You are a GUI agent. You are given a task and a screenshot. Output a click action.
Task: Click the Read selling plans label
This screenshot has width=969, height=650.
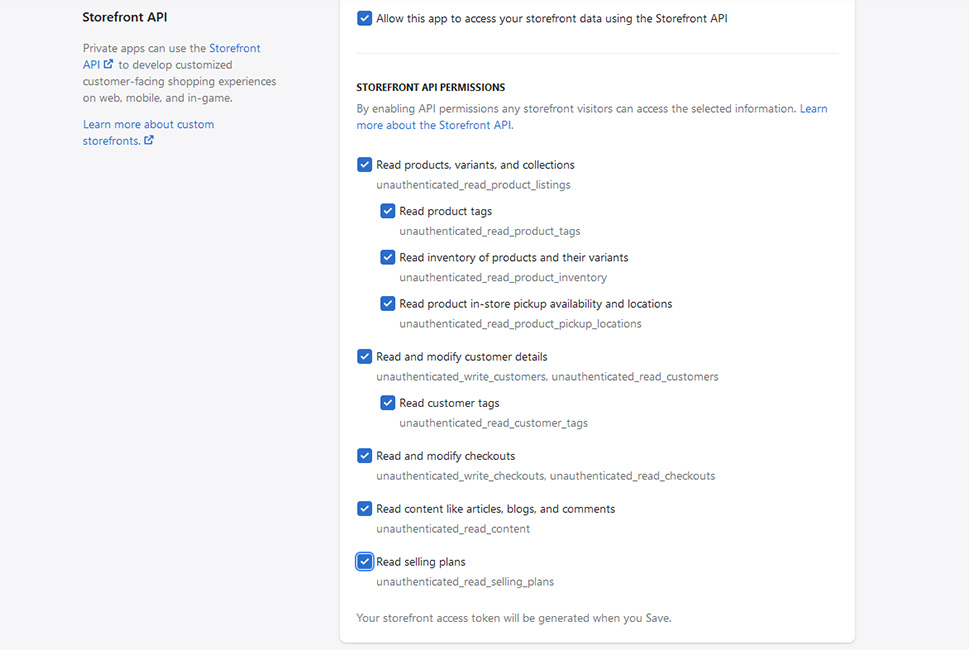tap(421, 562)
